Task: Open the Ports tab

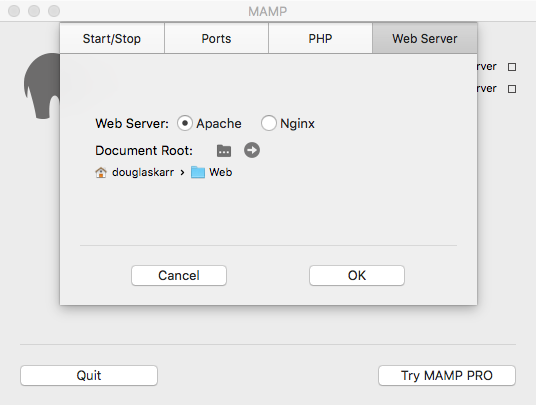Action: pos(216,39)
